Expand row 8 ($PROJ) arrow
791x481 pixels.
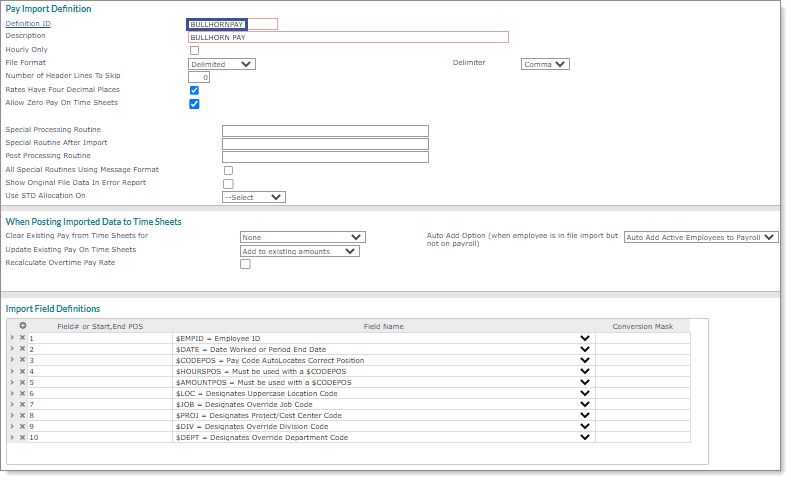tap(12, 415)
